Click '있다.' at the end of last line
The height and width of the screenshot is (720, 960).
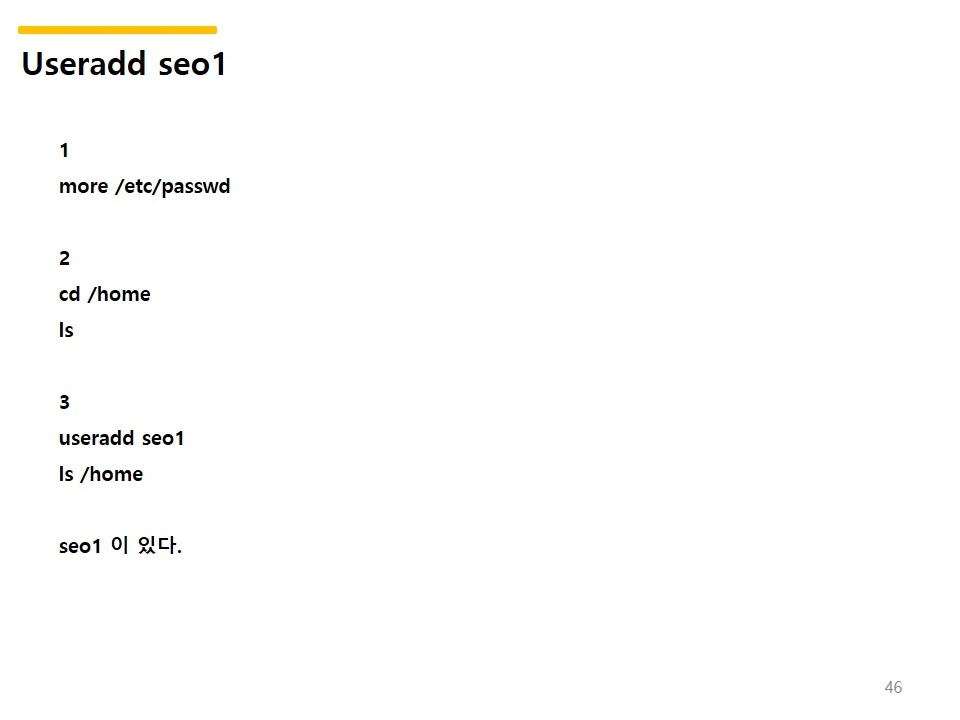(x=159, y=547)
